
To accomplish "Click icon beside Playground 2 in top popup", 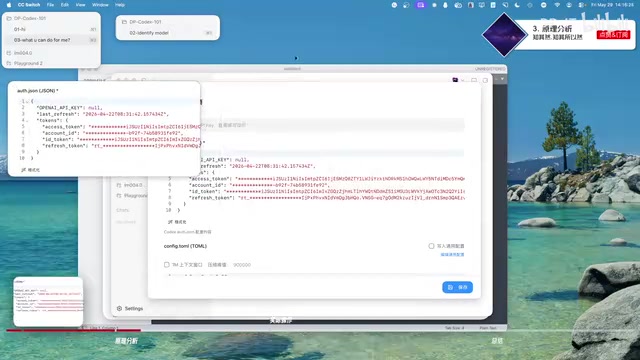I will tap(9, 63).
